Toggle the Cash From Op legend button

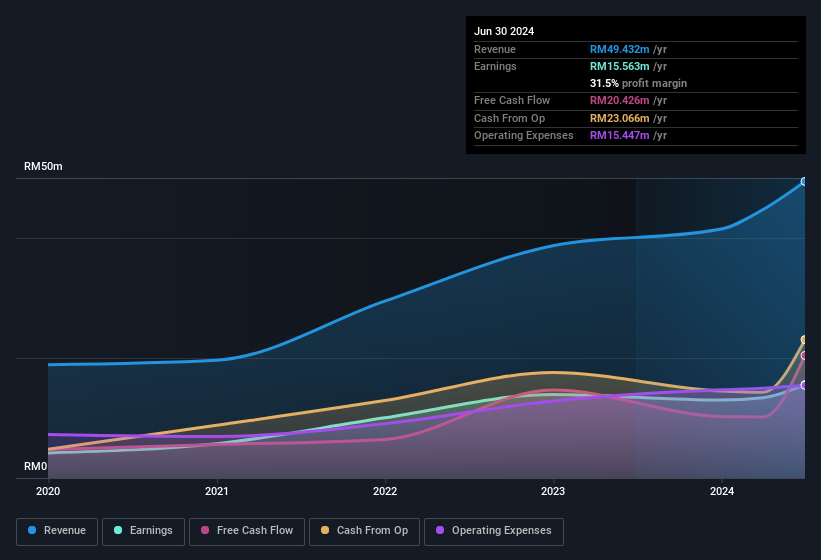click(x=364, y=531)
